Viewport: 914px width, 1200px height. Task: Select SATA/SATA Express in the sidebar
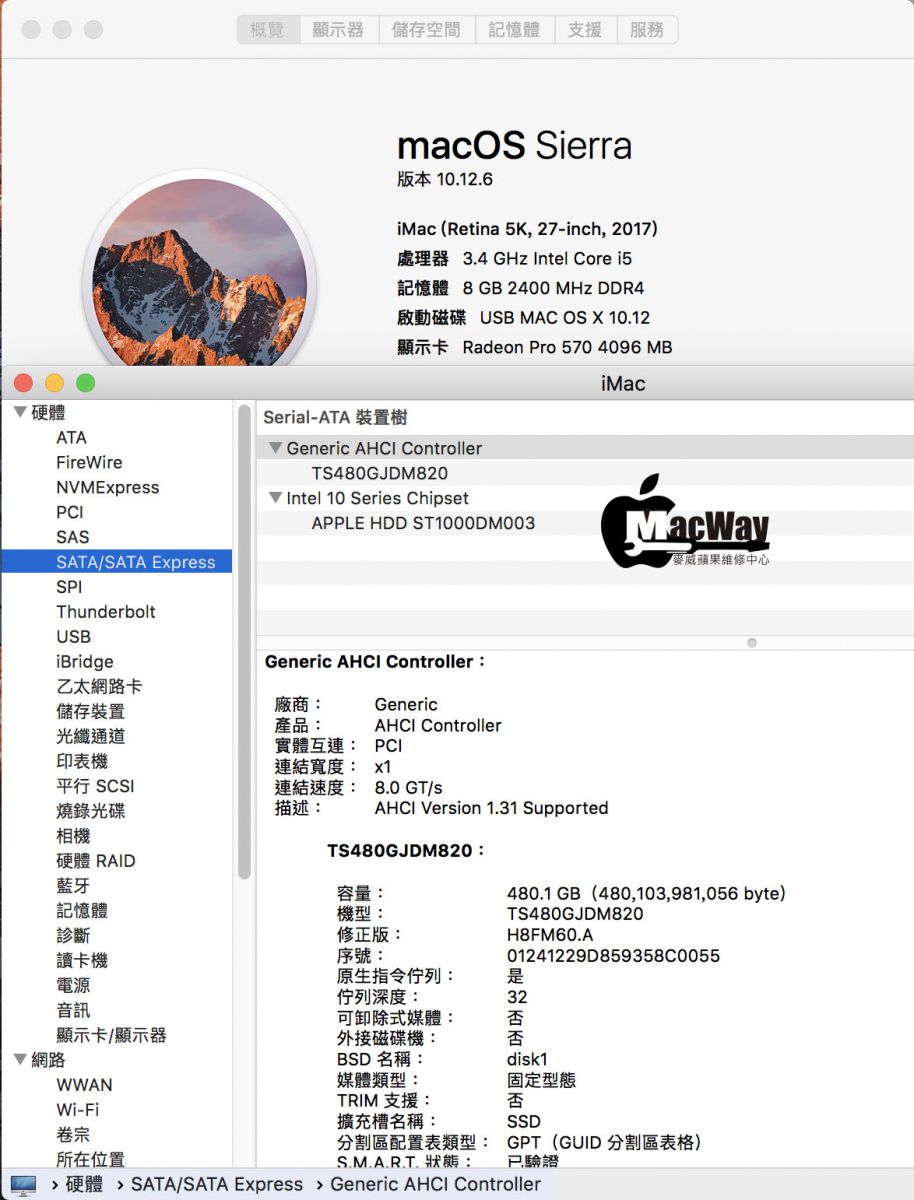pyautogui.click(x=117, y=562)
